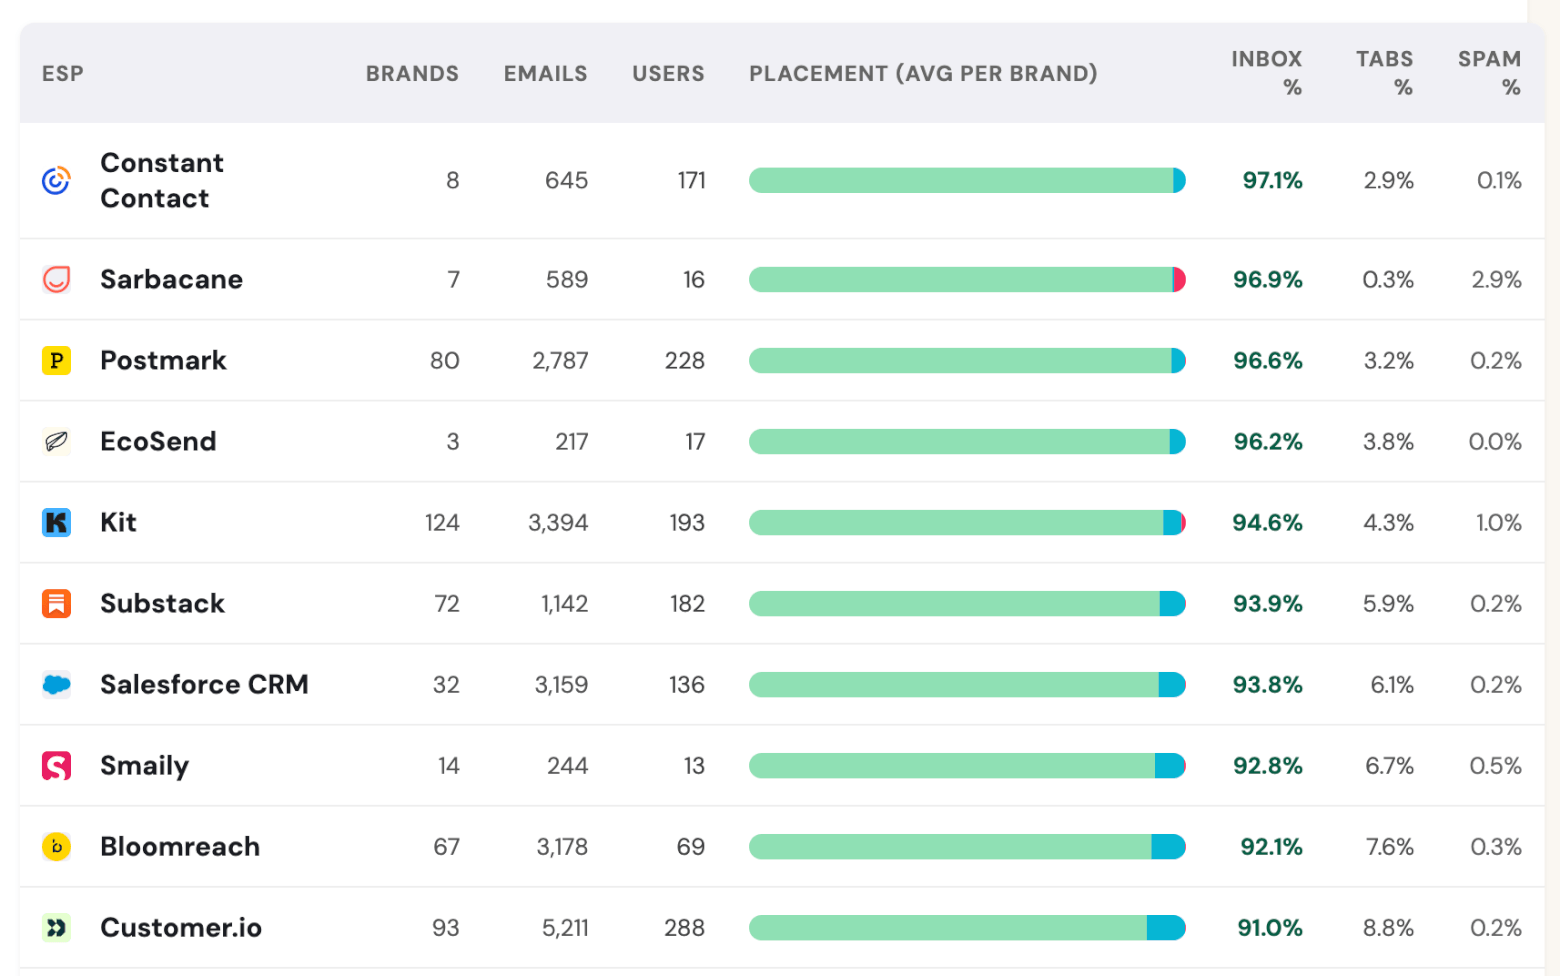Click the blue Kit logo icon
Image resolution: width=1560 pixels, height=976 pixels.
pyautogui.click(x=56, y=522)
